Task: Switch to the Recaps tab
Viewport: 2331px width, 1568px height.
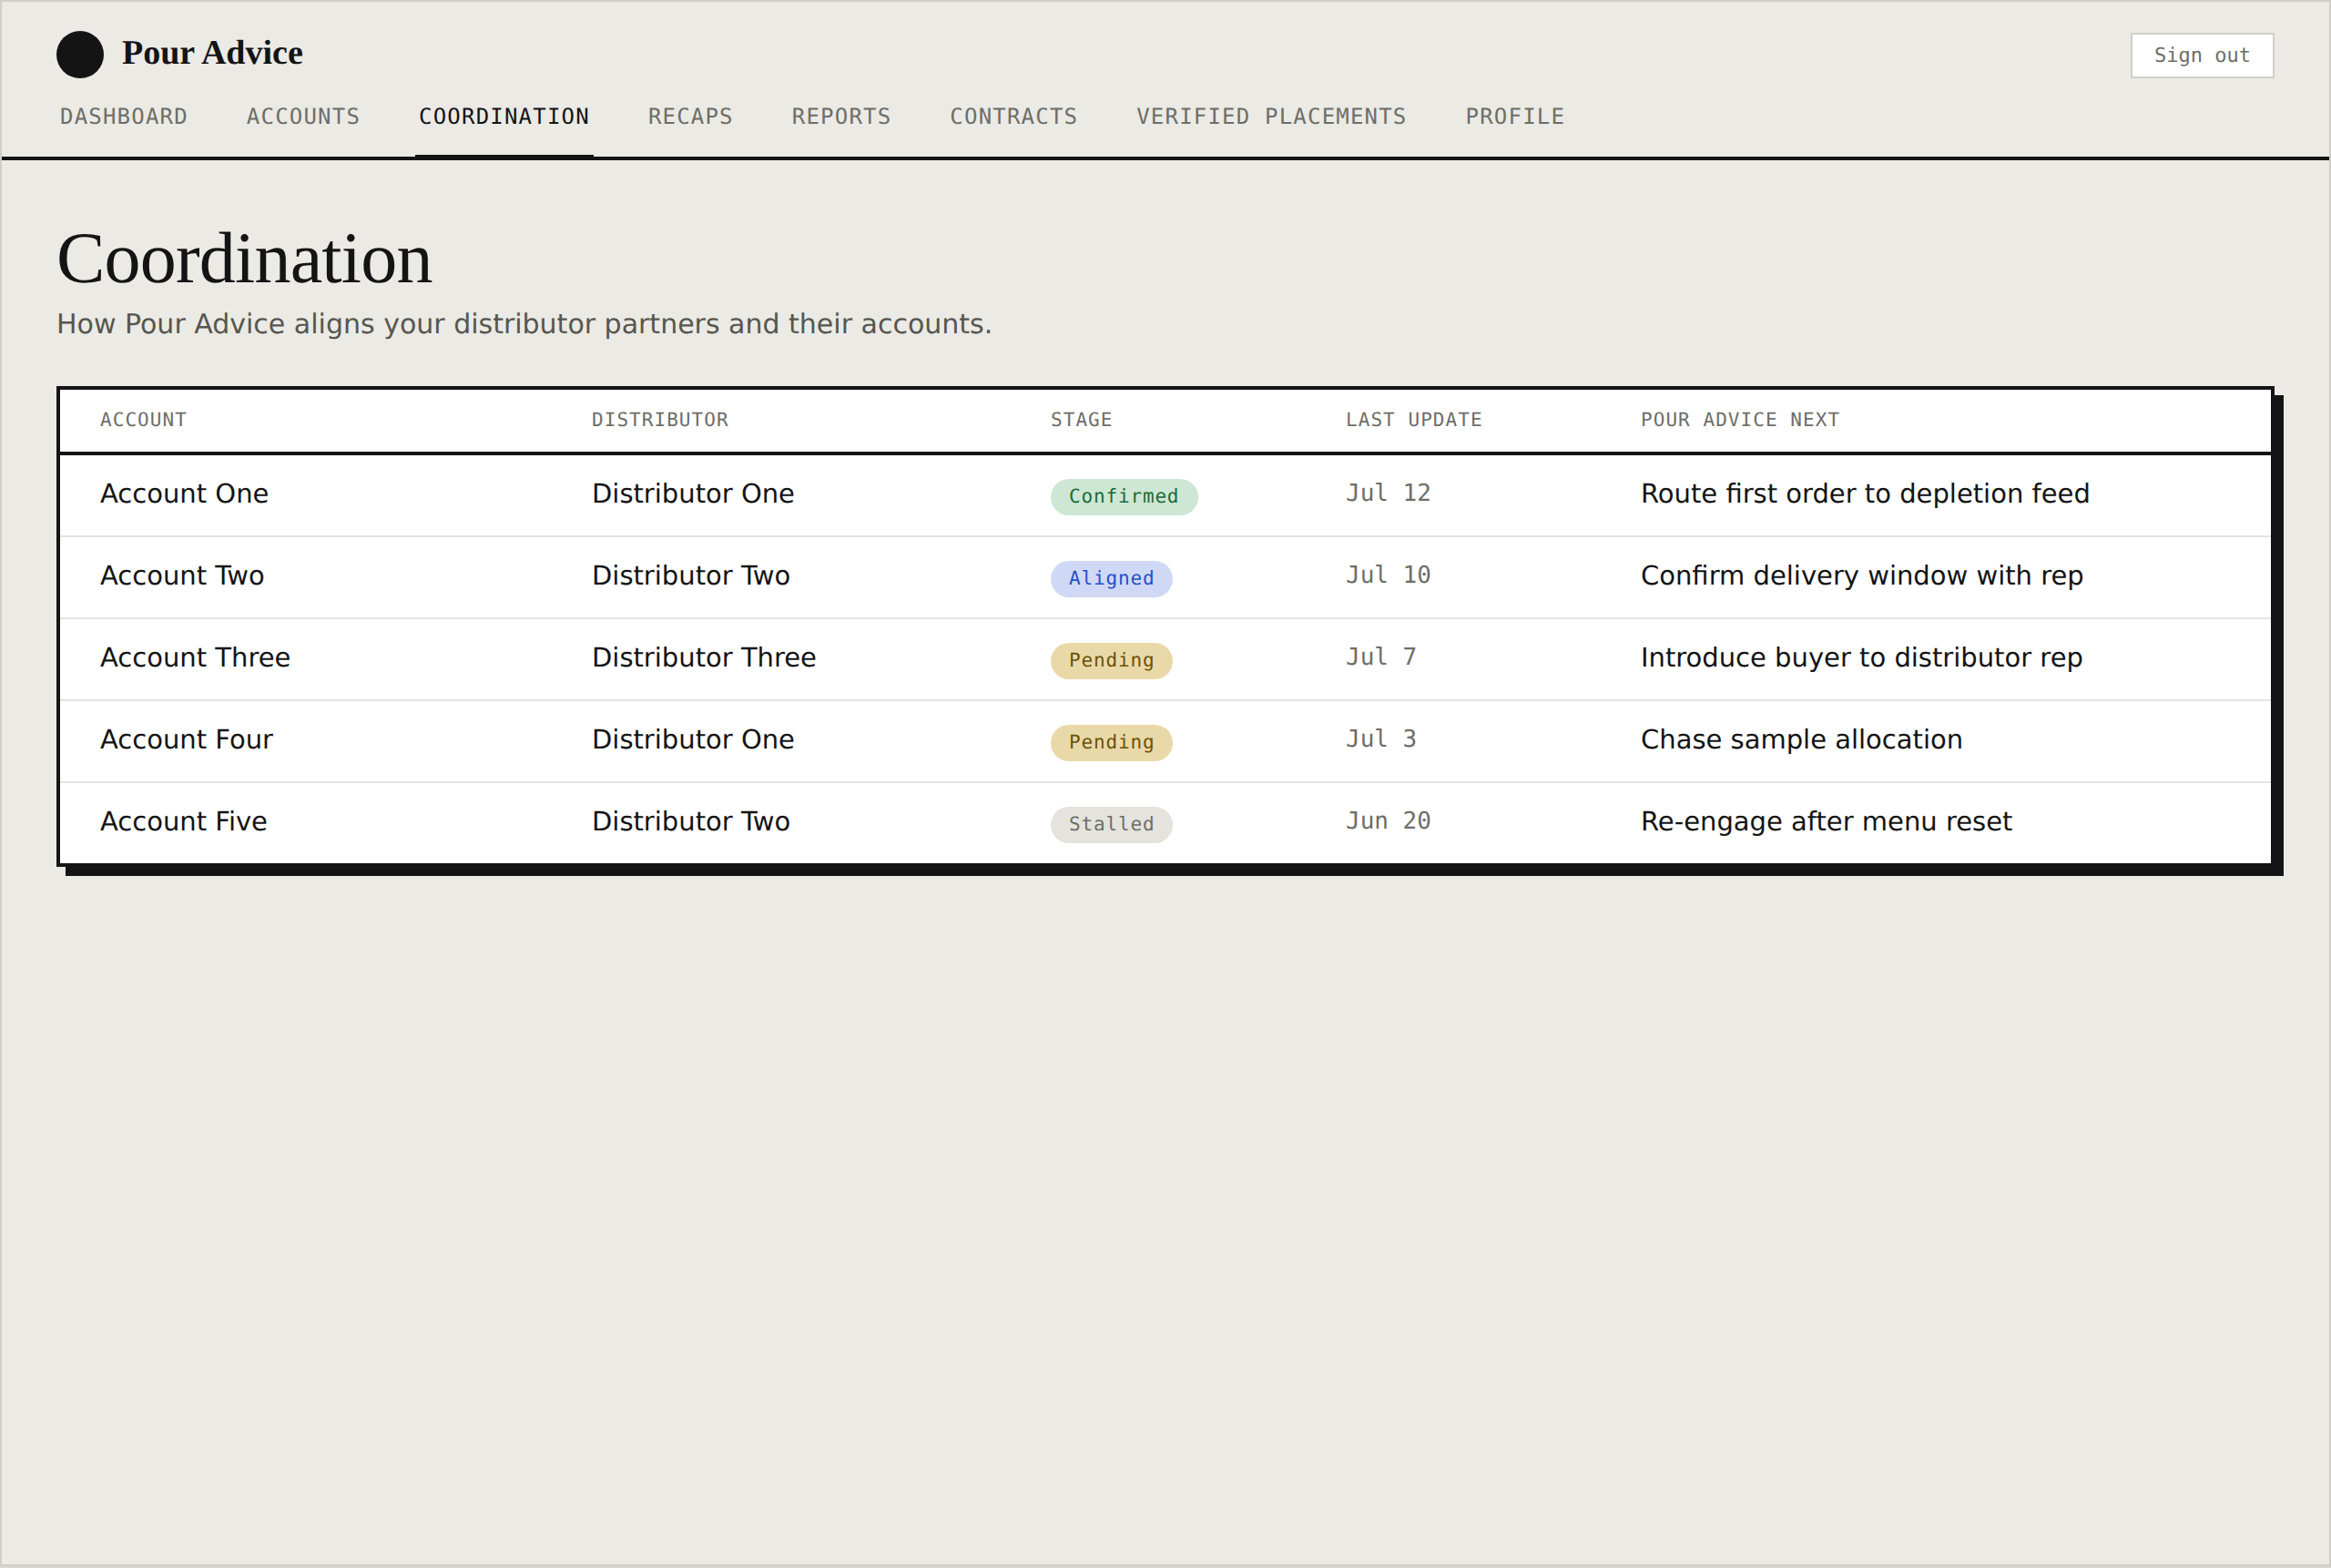Action: 690,117
